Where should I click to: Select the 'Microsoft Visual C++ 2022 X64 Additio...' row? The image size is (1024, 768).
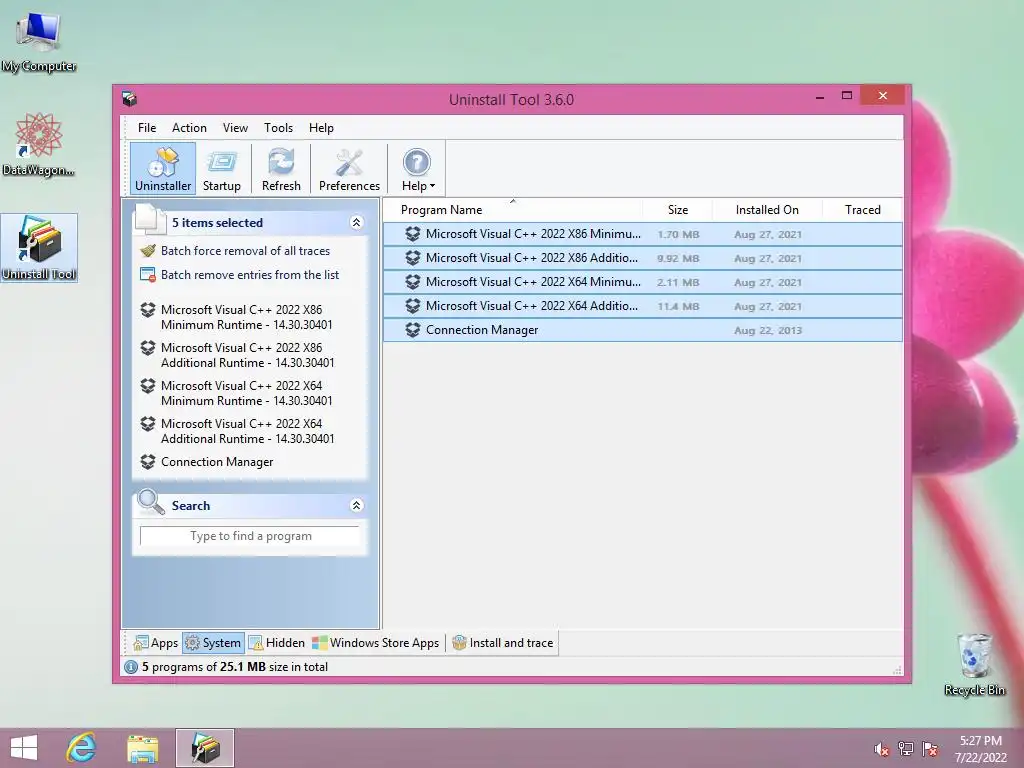(643, 306)
